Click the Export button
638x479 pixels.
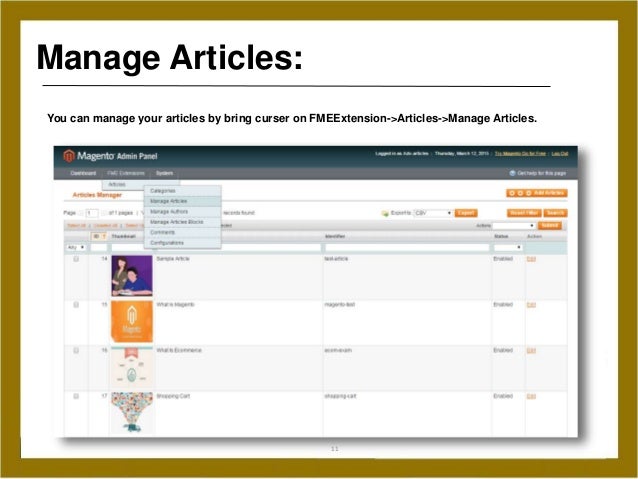click(x=465, y=213)
